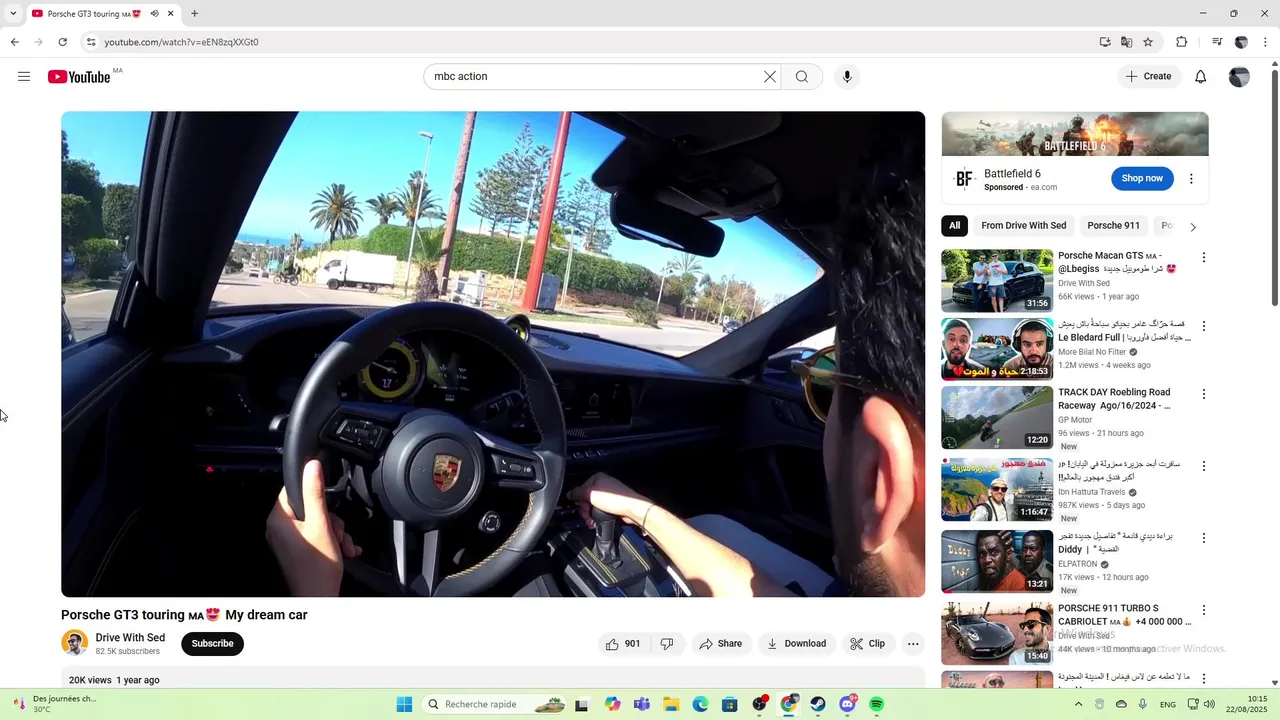Open browser extensions puzzle icon

tap(1182, 42)
